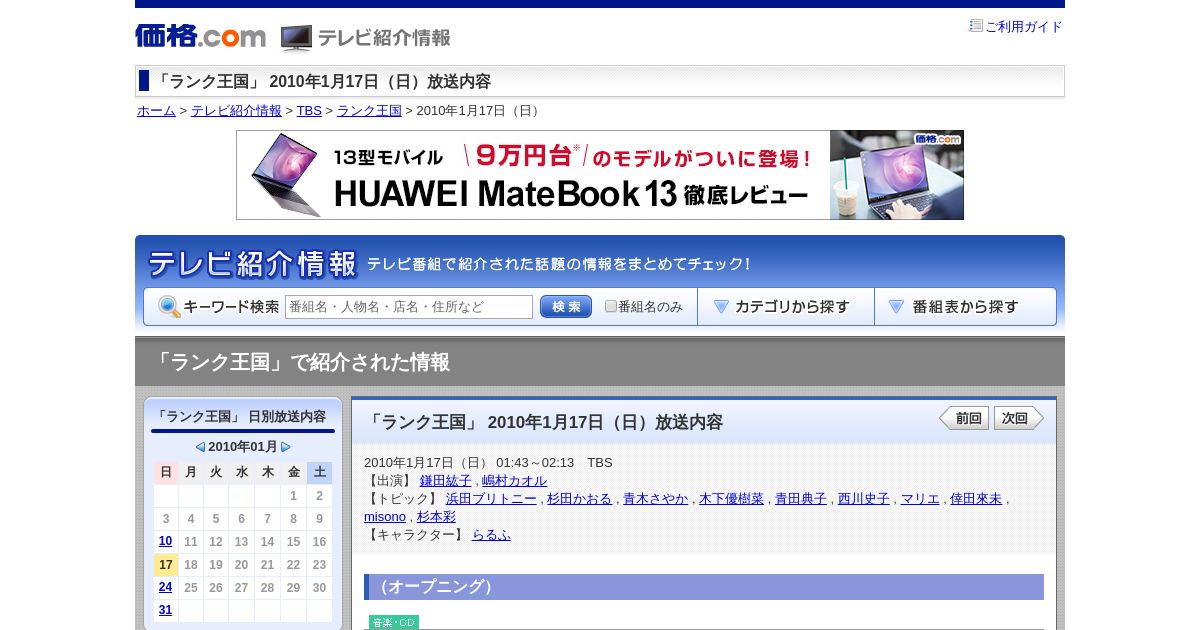
Task: Click the 前回 previous broadcast button
Action: 964,418
